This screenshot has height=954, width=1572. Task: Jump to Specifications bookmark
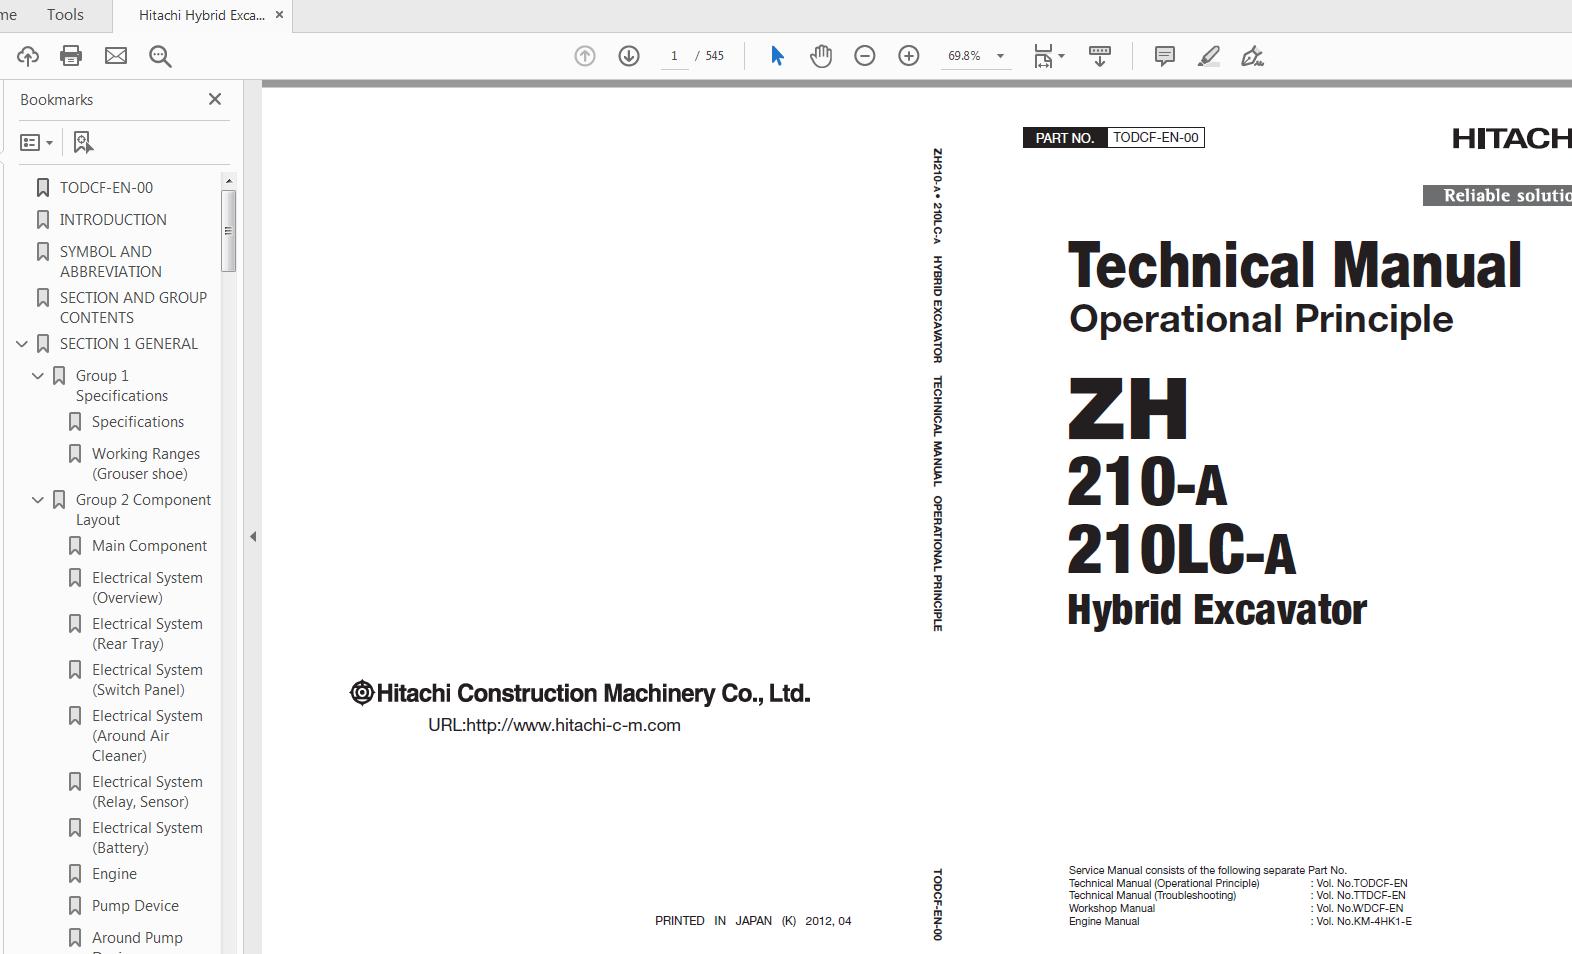coord(138,422)
